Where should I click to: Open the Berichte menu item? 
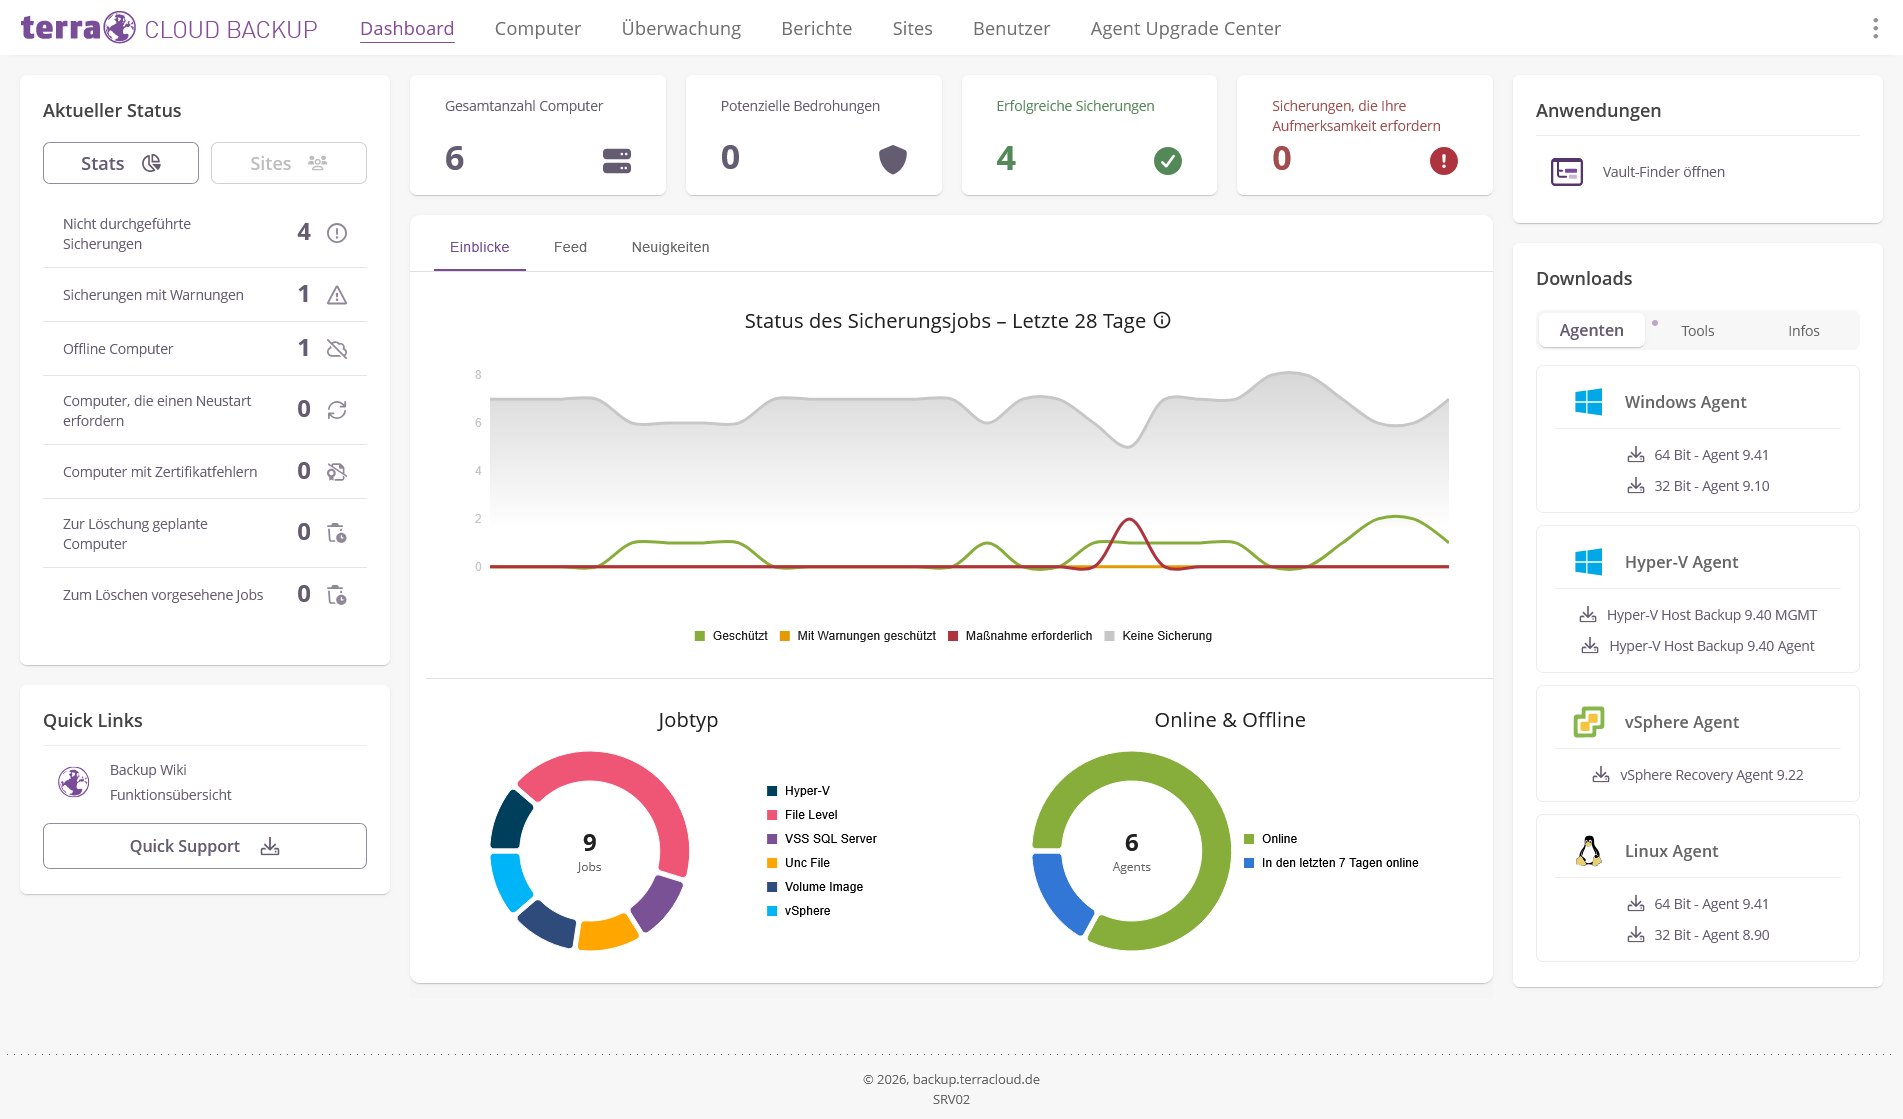pyautogui.click(x=816, y=28)
